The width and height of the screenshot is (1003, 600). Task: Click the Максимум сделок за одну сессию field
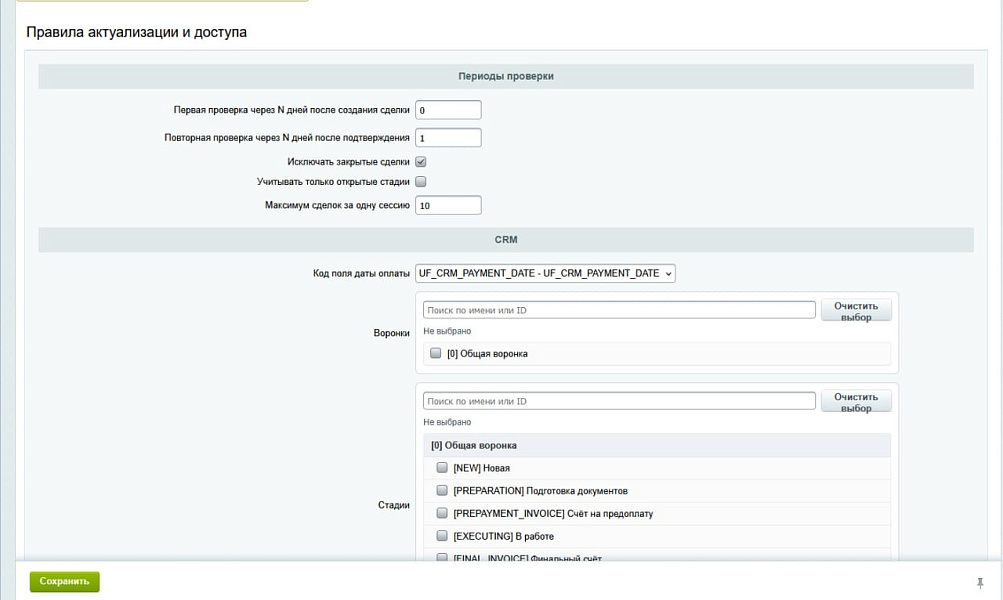448,205
